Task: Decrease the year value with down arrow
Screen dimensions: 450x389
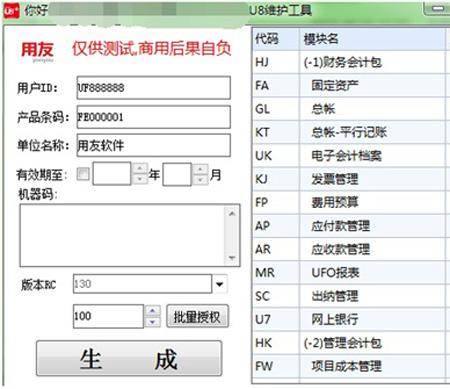Action: tap(140, 179)
